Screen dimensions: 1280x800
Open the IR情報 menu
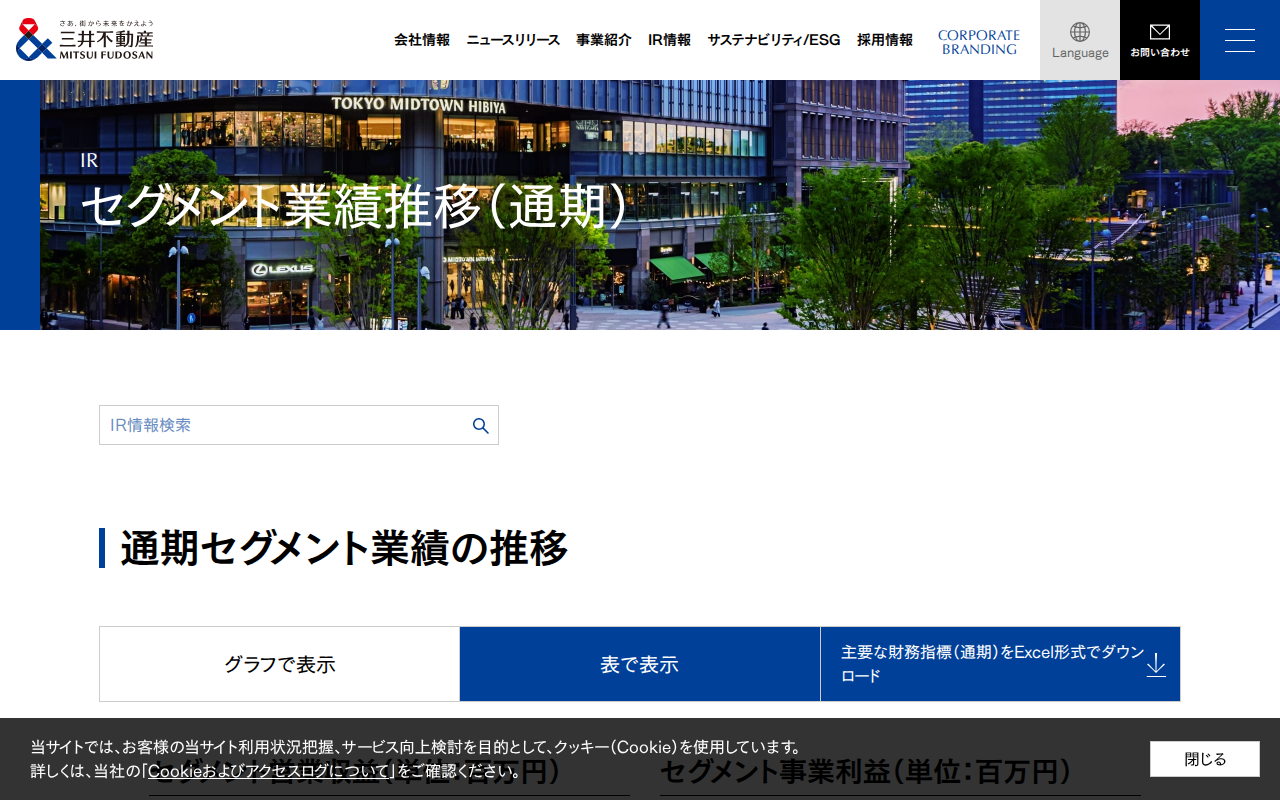669,40
